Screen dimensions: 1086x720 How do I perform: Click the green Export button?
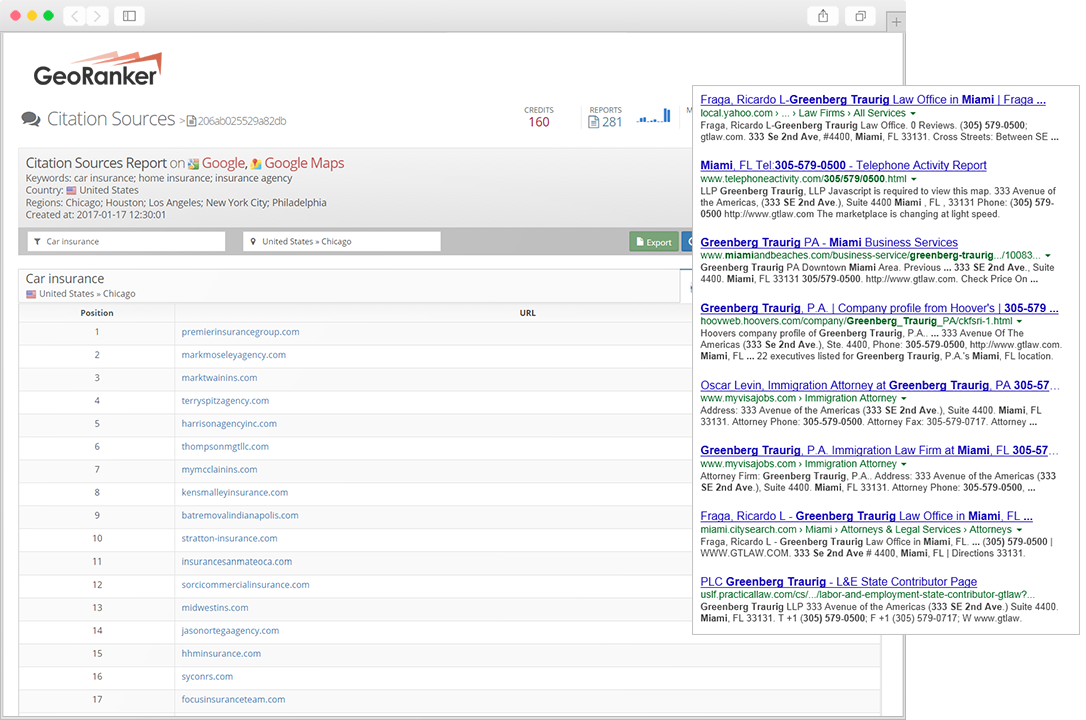654,242
